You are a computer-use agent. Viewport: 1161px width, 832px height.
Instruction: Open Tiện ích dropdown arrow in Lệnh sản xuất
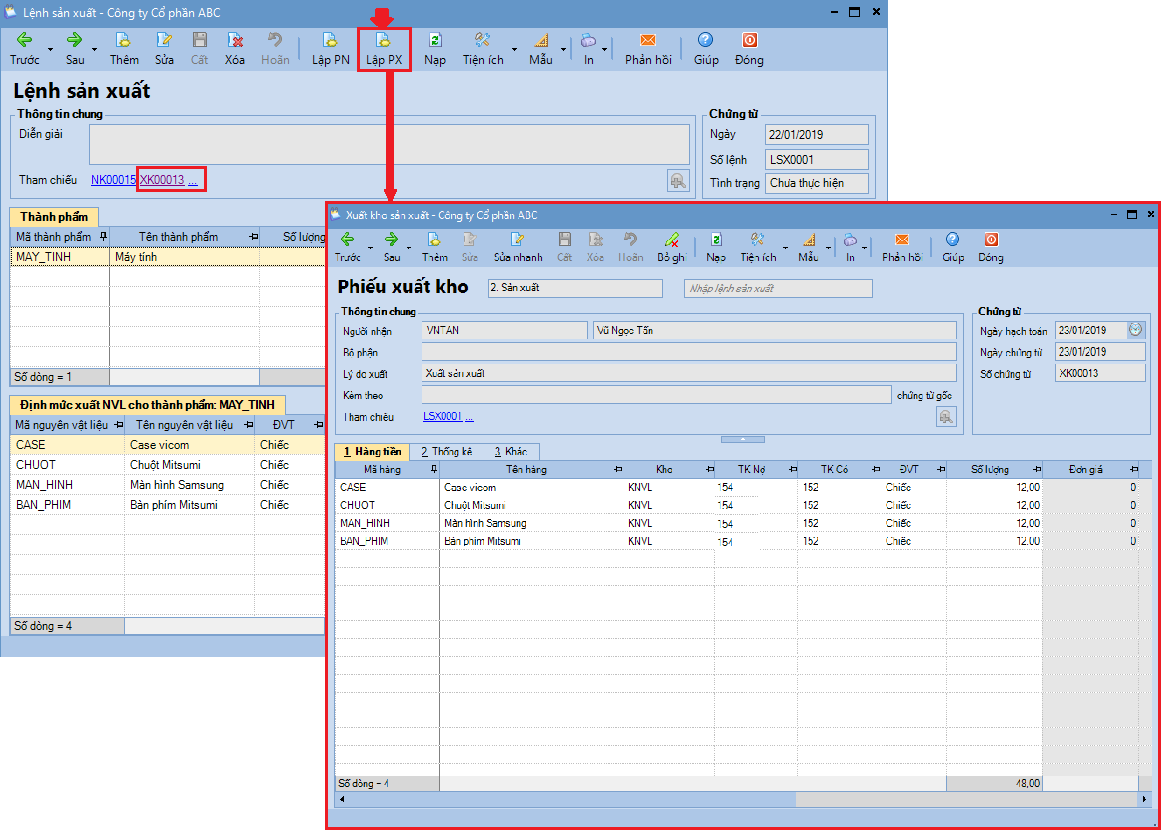point(515,49)
